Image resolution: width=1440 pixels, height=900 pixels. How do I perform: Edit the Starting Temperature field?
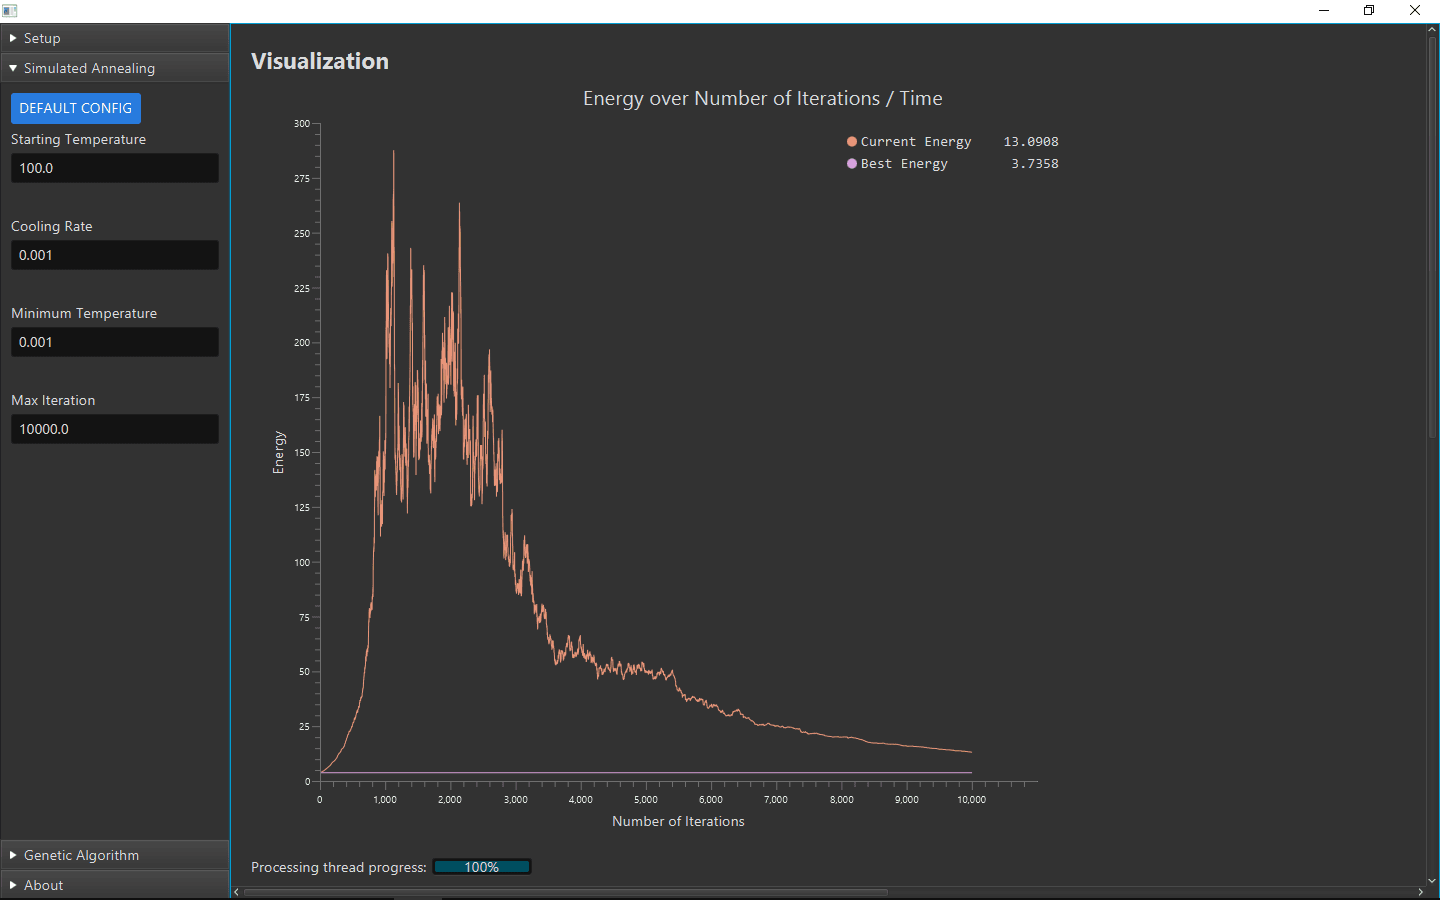tap(114, 168)
